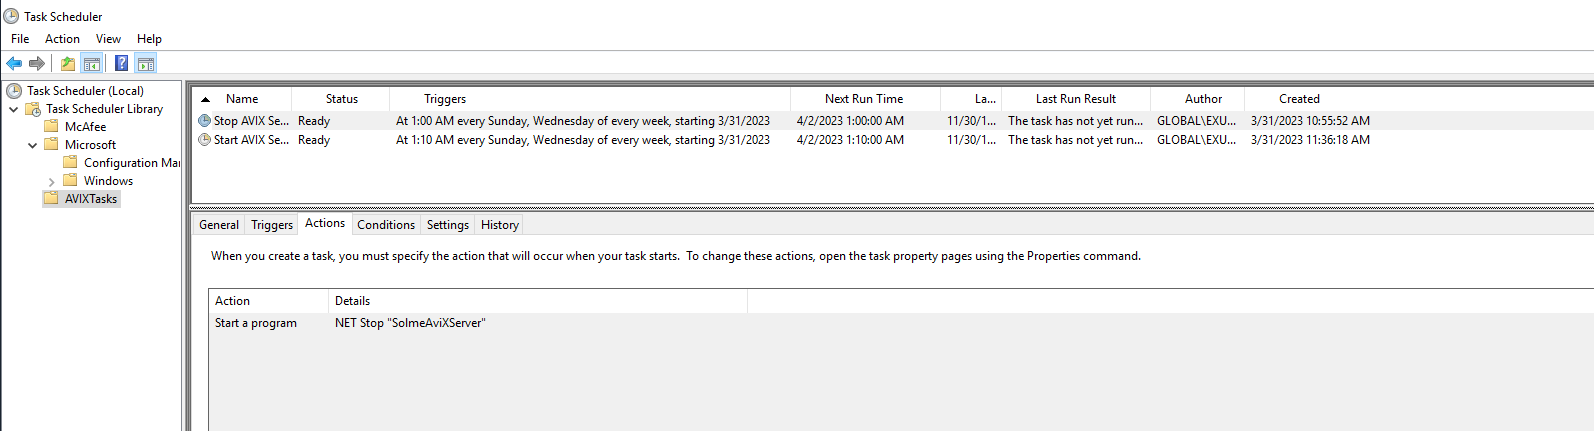
Task: Select the Start a program action row
Action: pyautogui.click(x=256, y=323)
